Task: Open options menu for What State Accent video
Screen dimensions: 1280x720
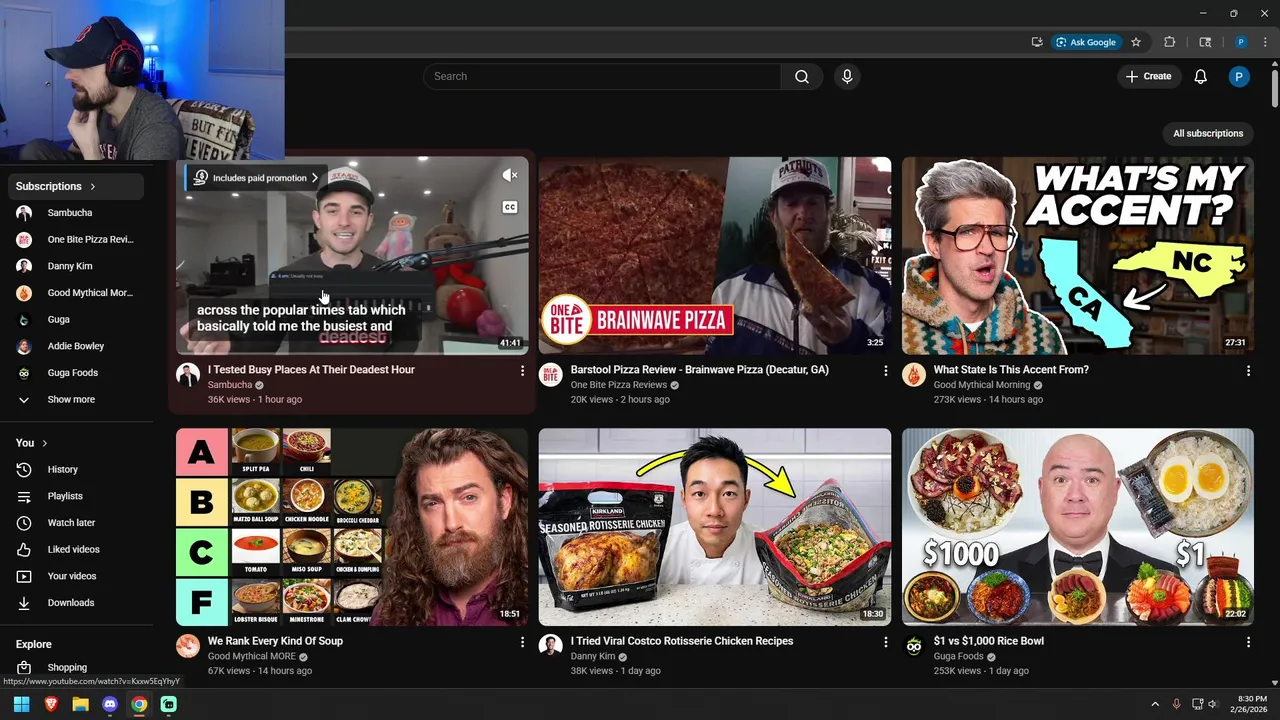Action: click(x=1248, y=371)
